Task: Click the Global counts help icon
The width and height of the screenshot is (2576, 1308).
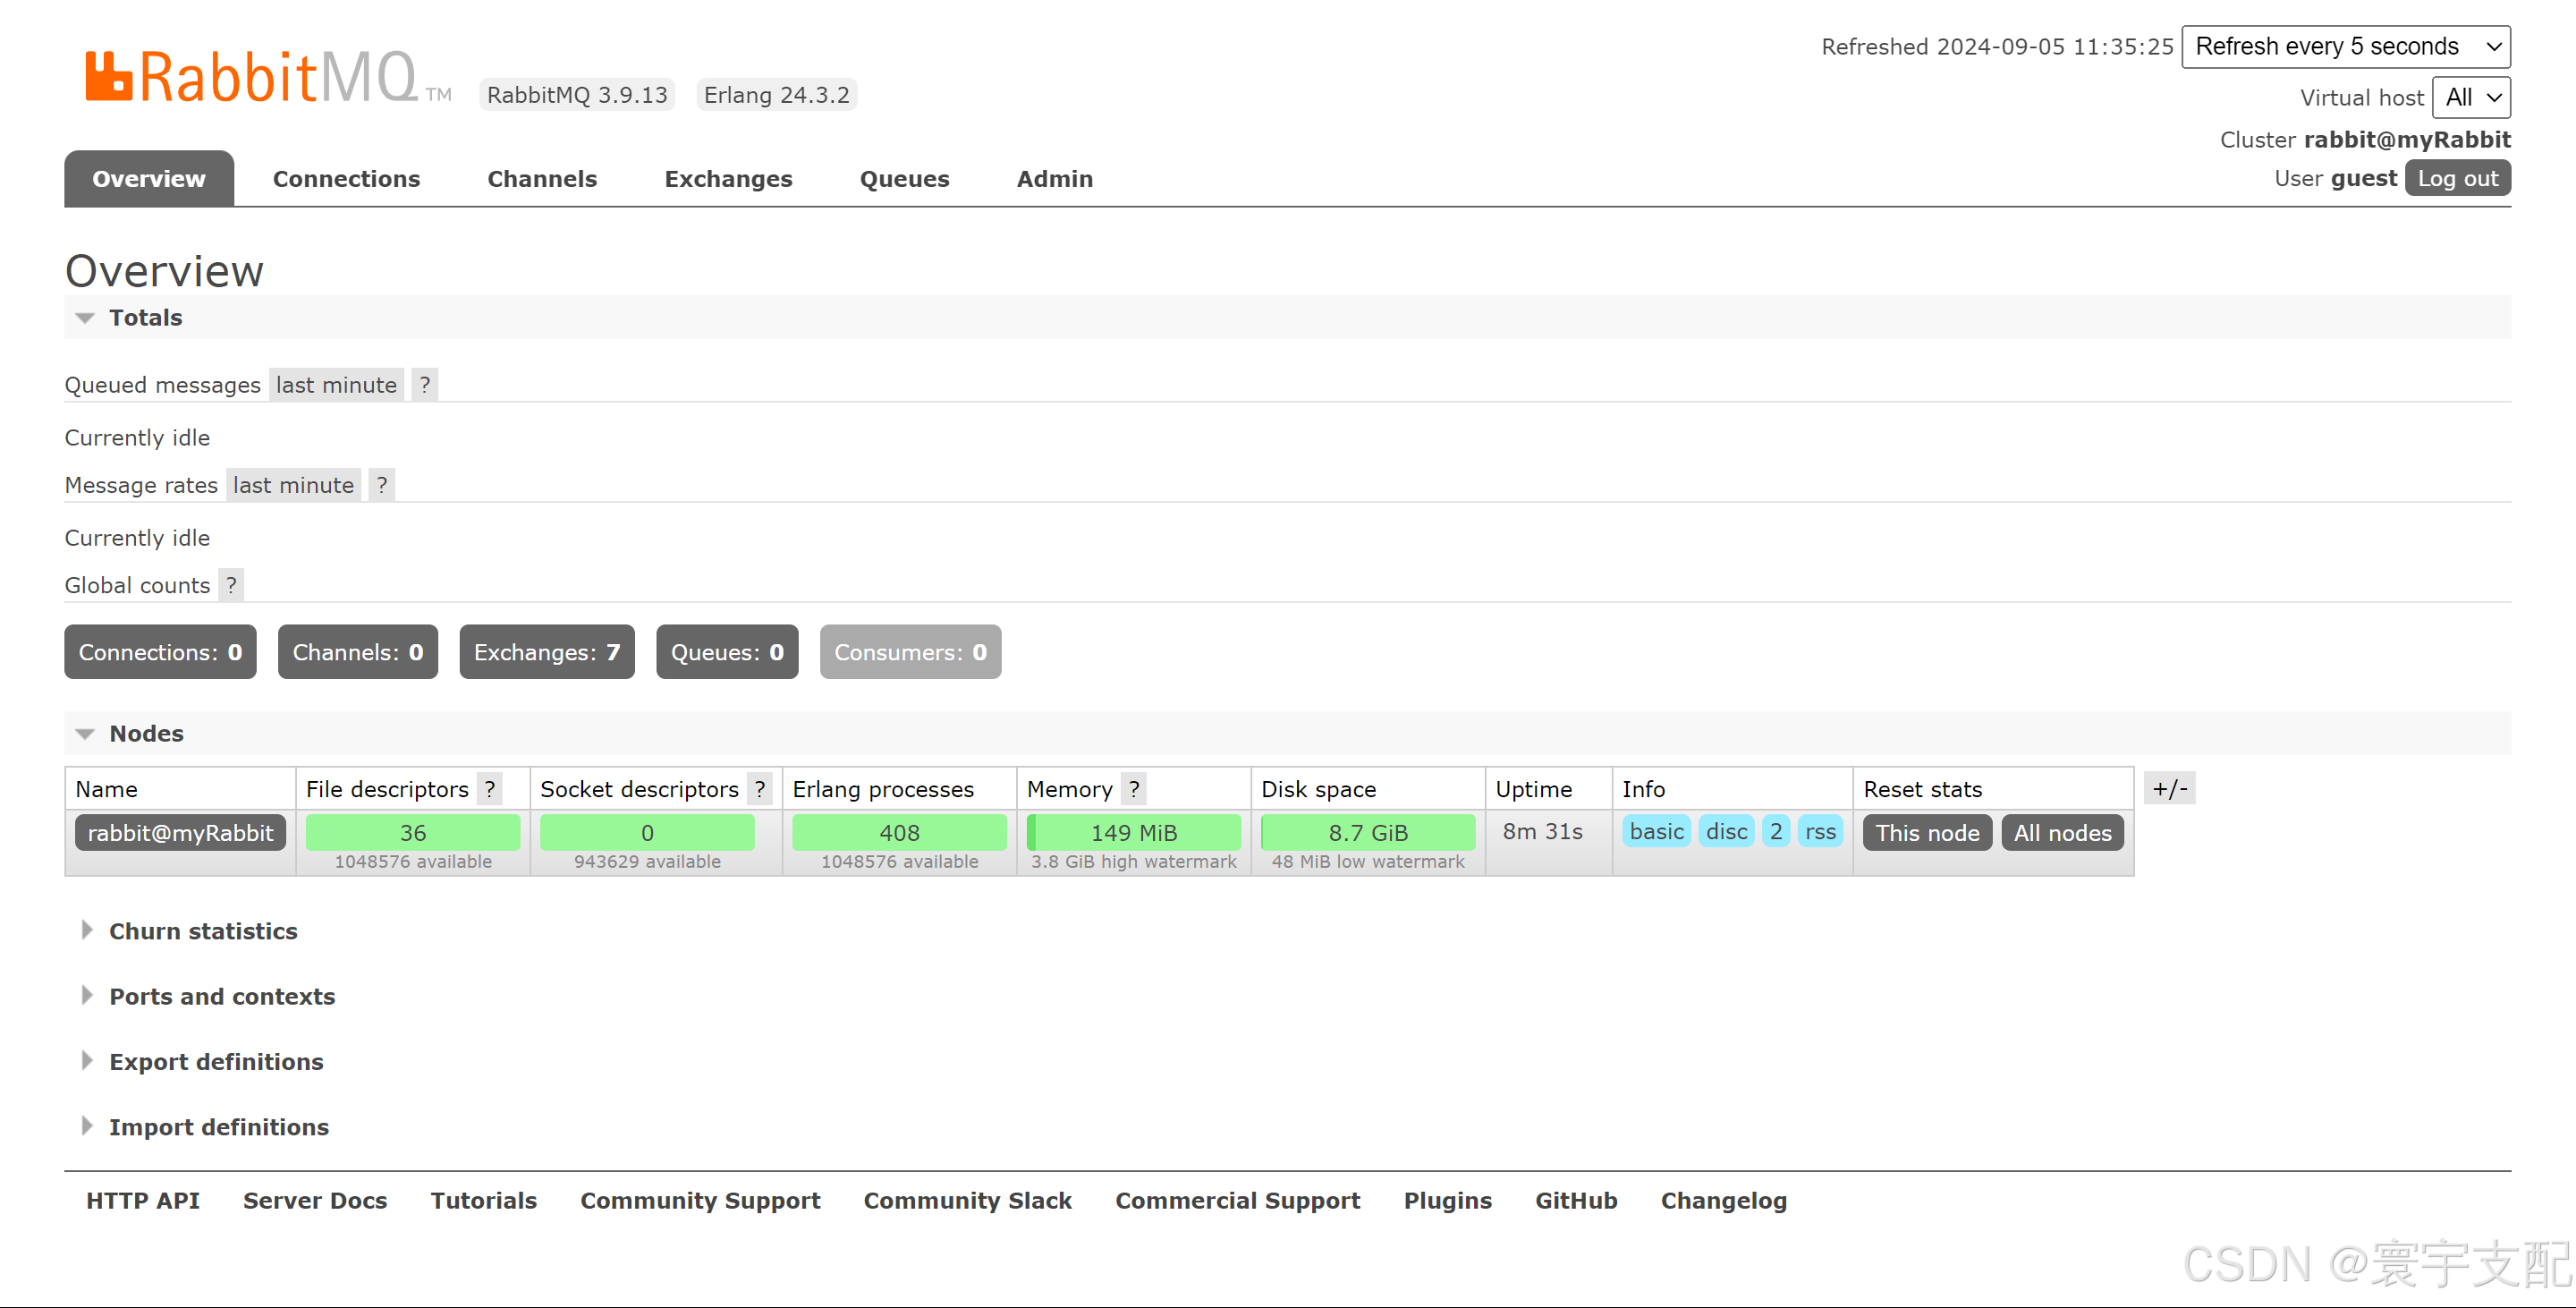Action: click(x=231, y=585)
